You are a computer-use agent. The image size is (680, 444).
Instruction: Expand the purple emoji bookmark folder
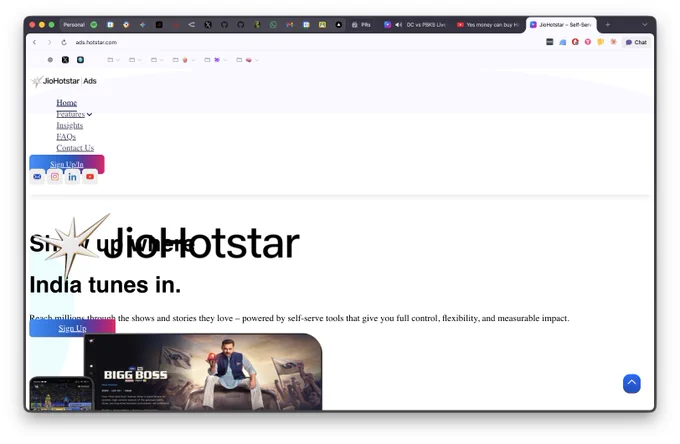coord(216,60)
